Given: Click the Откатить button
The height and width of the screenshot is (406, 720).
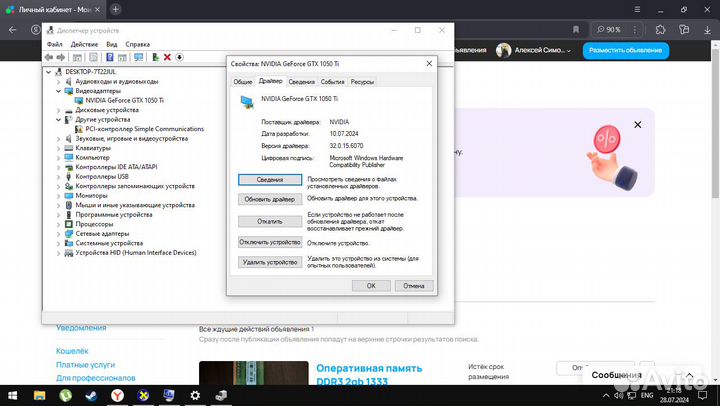Looking at the screenshot, I should pyautogui.click(x=270, y=221).
